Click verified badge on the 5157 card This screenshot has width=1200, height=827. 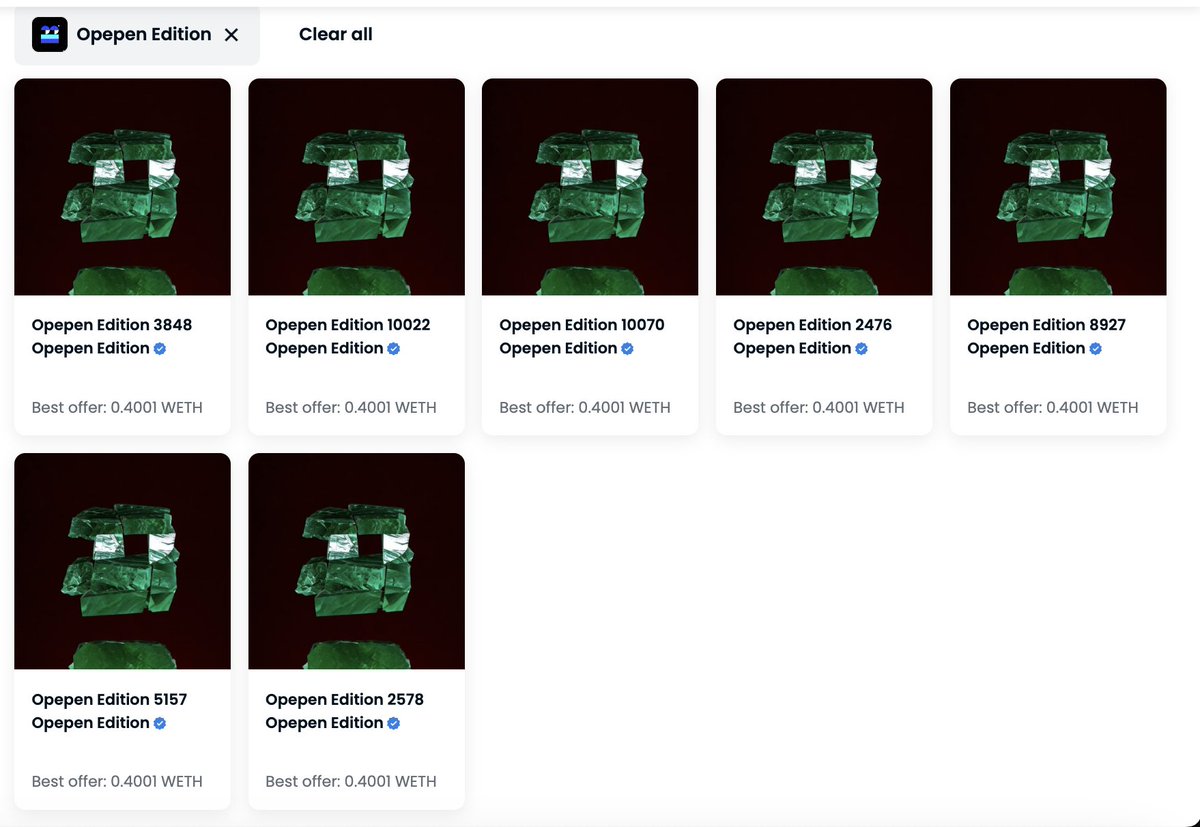pos(160,723)
